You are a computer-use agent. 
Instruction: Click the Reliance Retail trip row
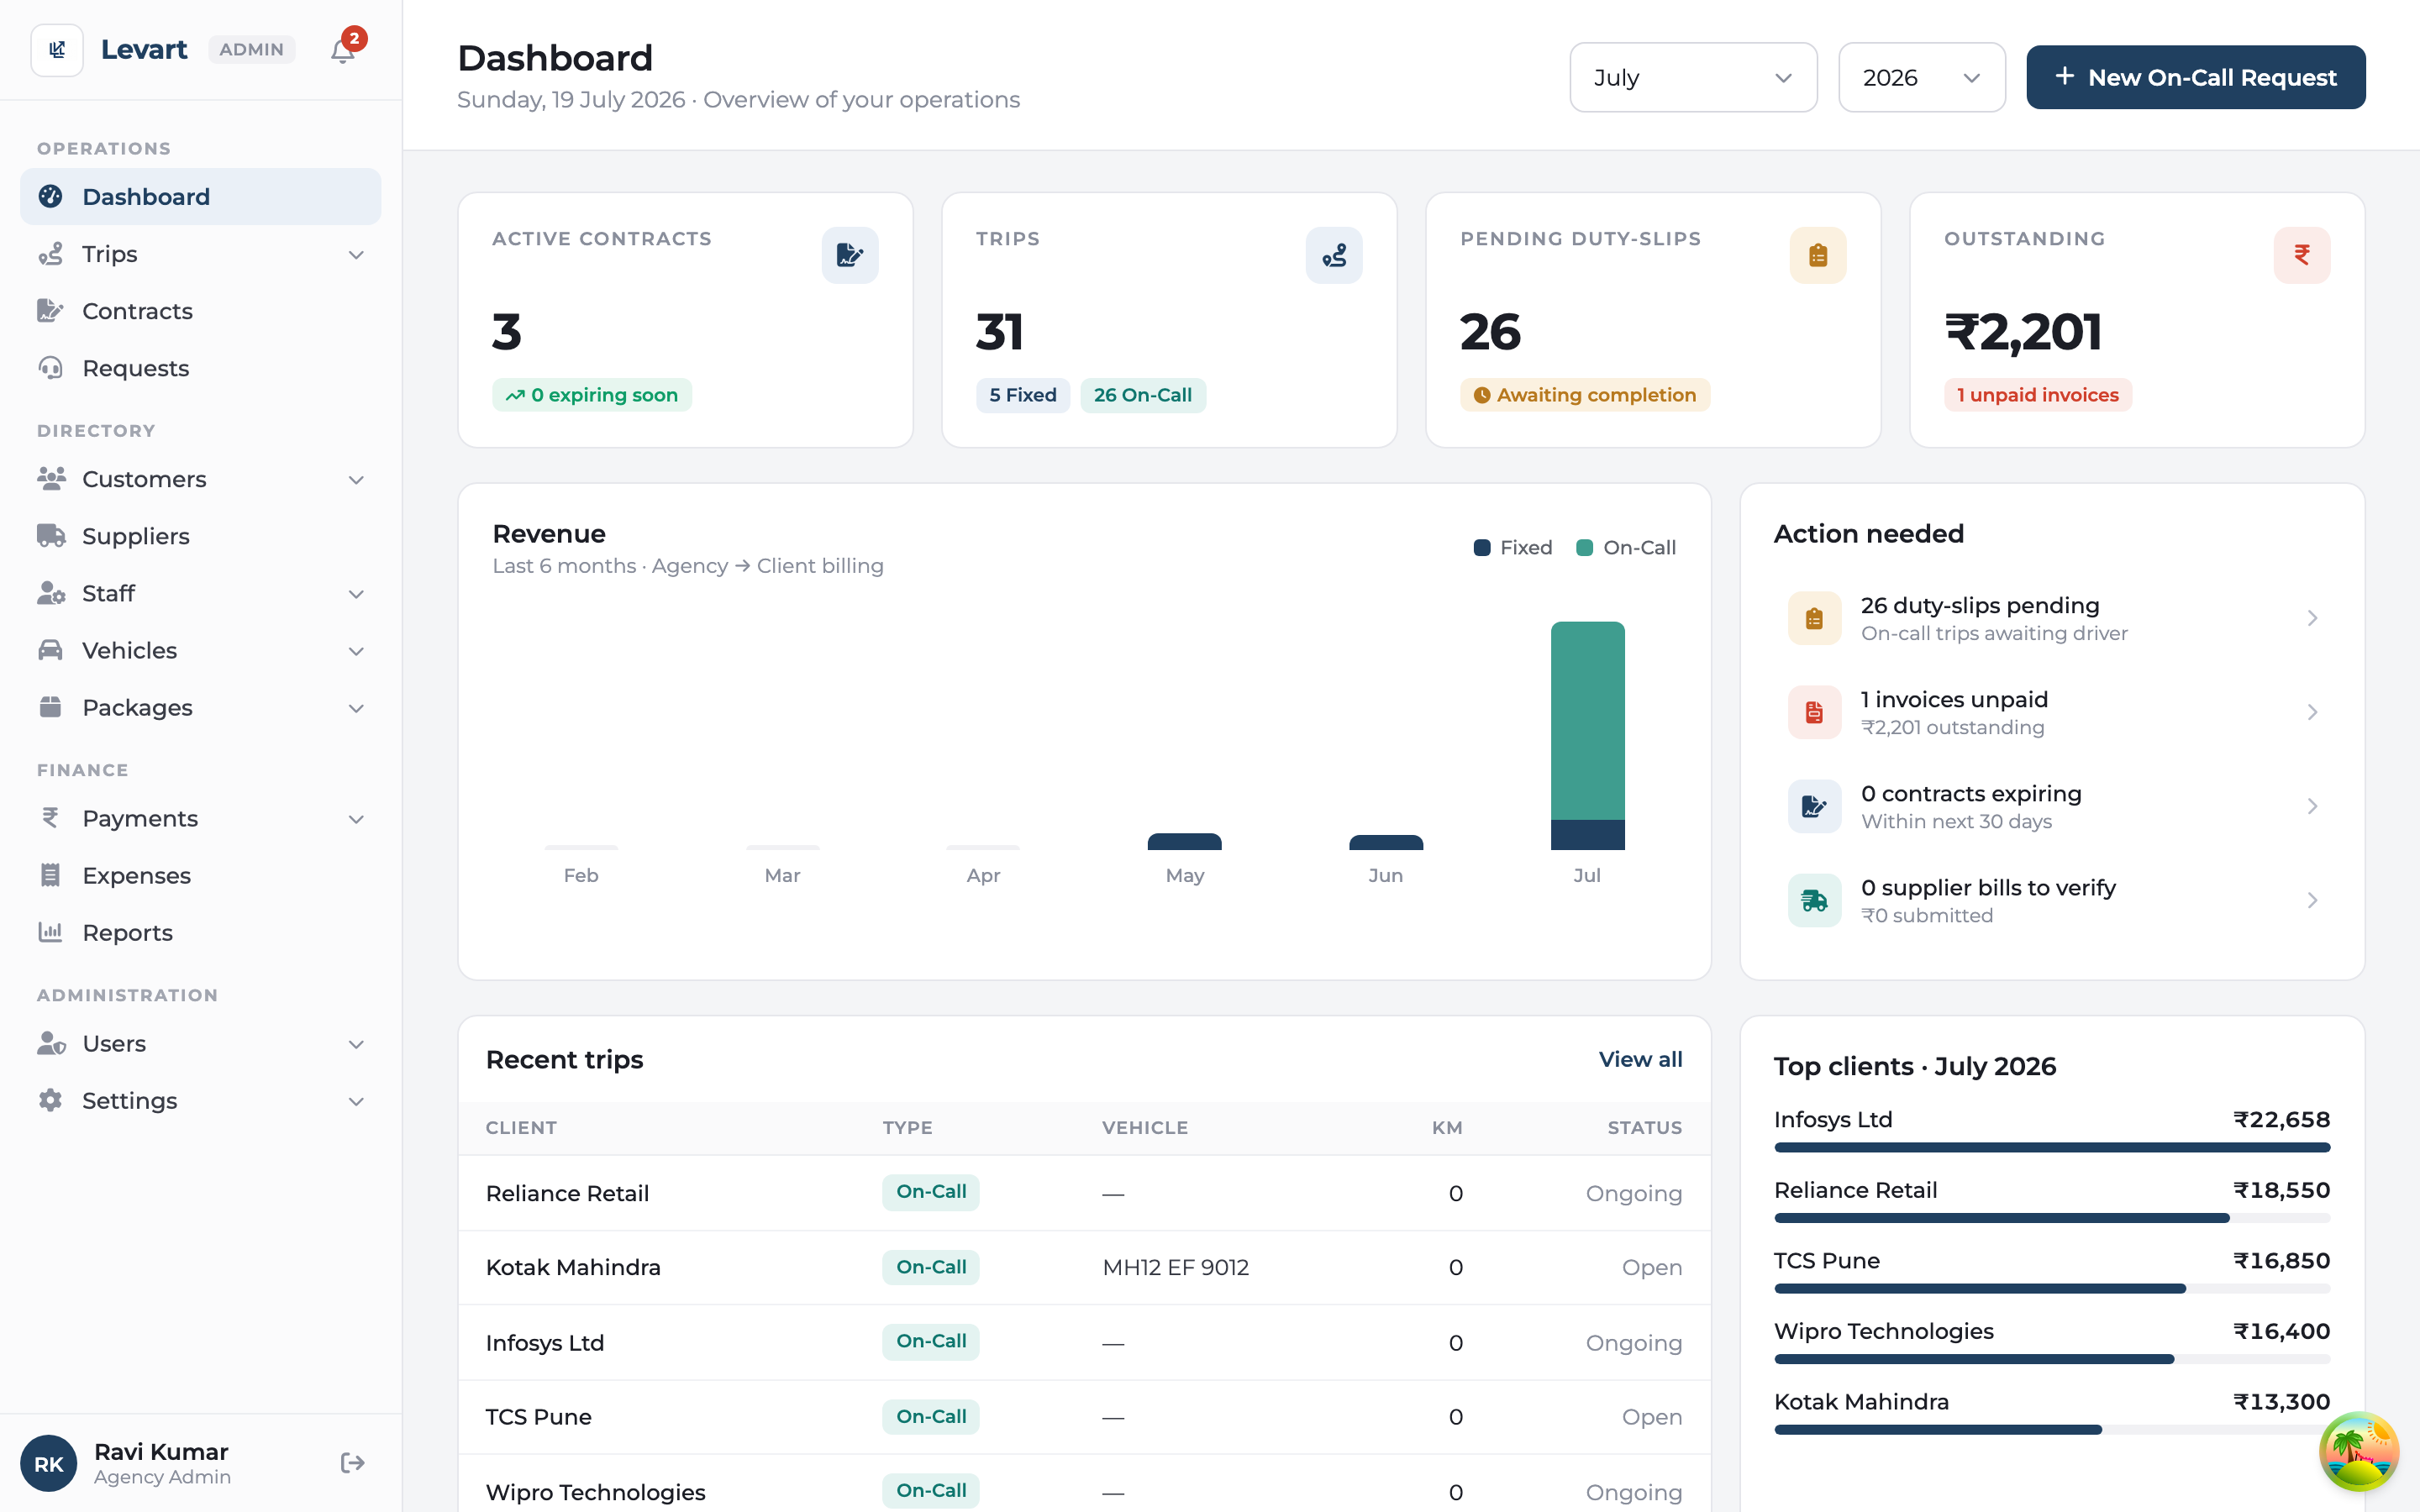coord(1084,1193)
